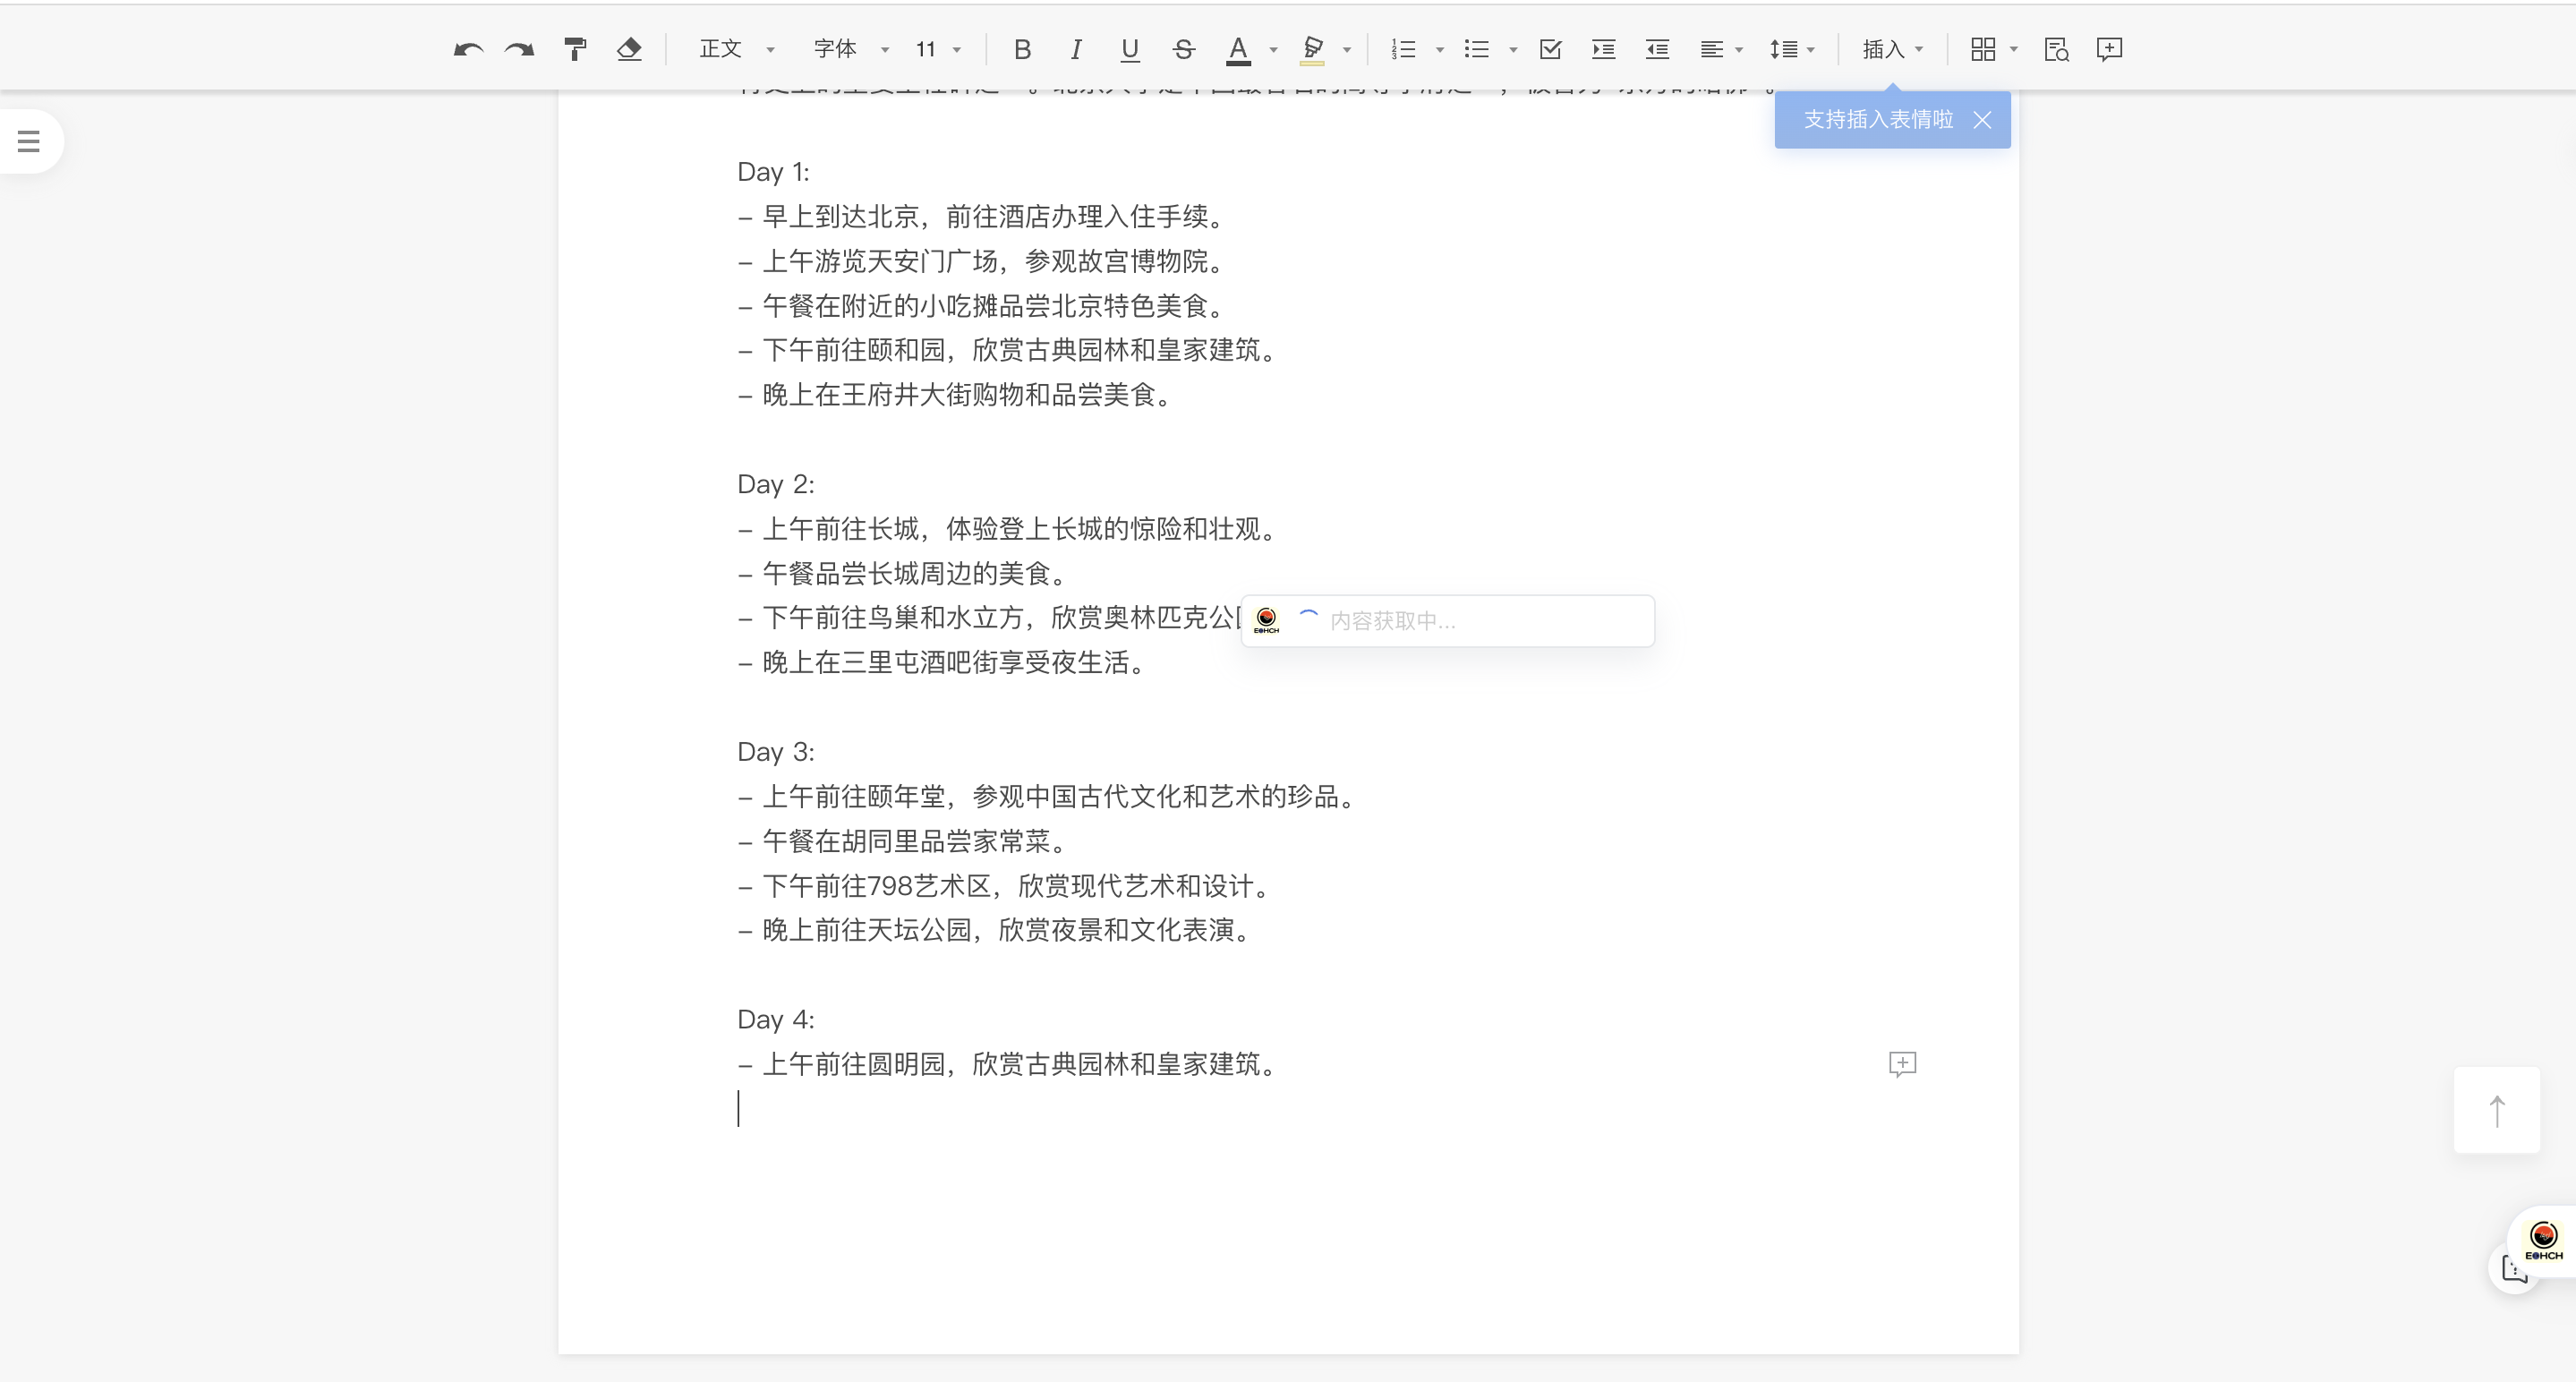Click add comment icon in toolbar
The height and width of the screenshot is (1382, 2576).
coord(2109,49)
